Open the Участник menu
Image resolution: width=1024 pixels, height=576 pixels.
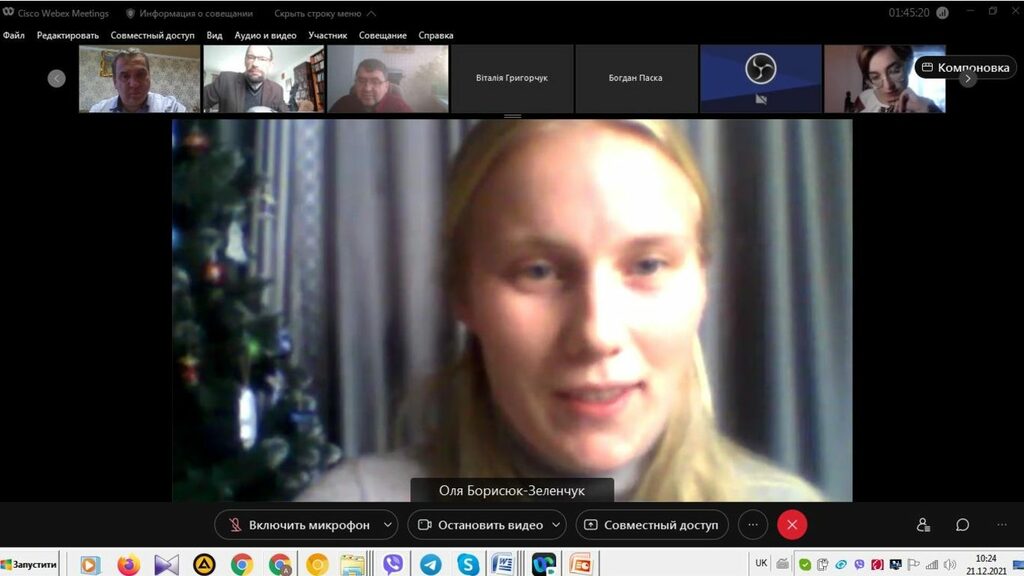[x=328, y=35]
